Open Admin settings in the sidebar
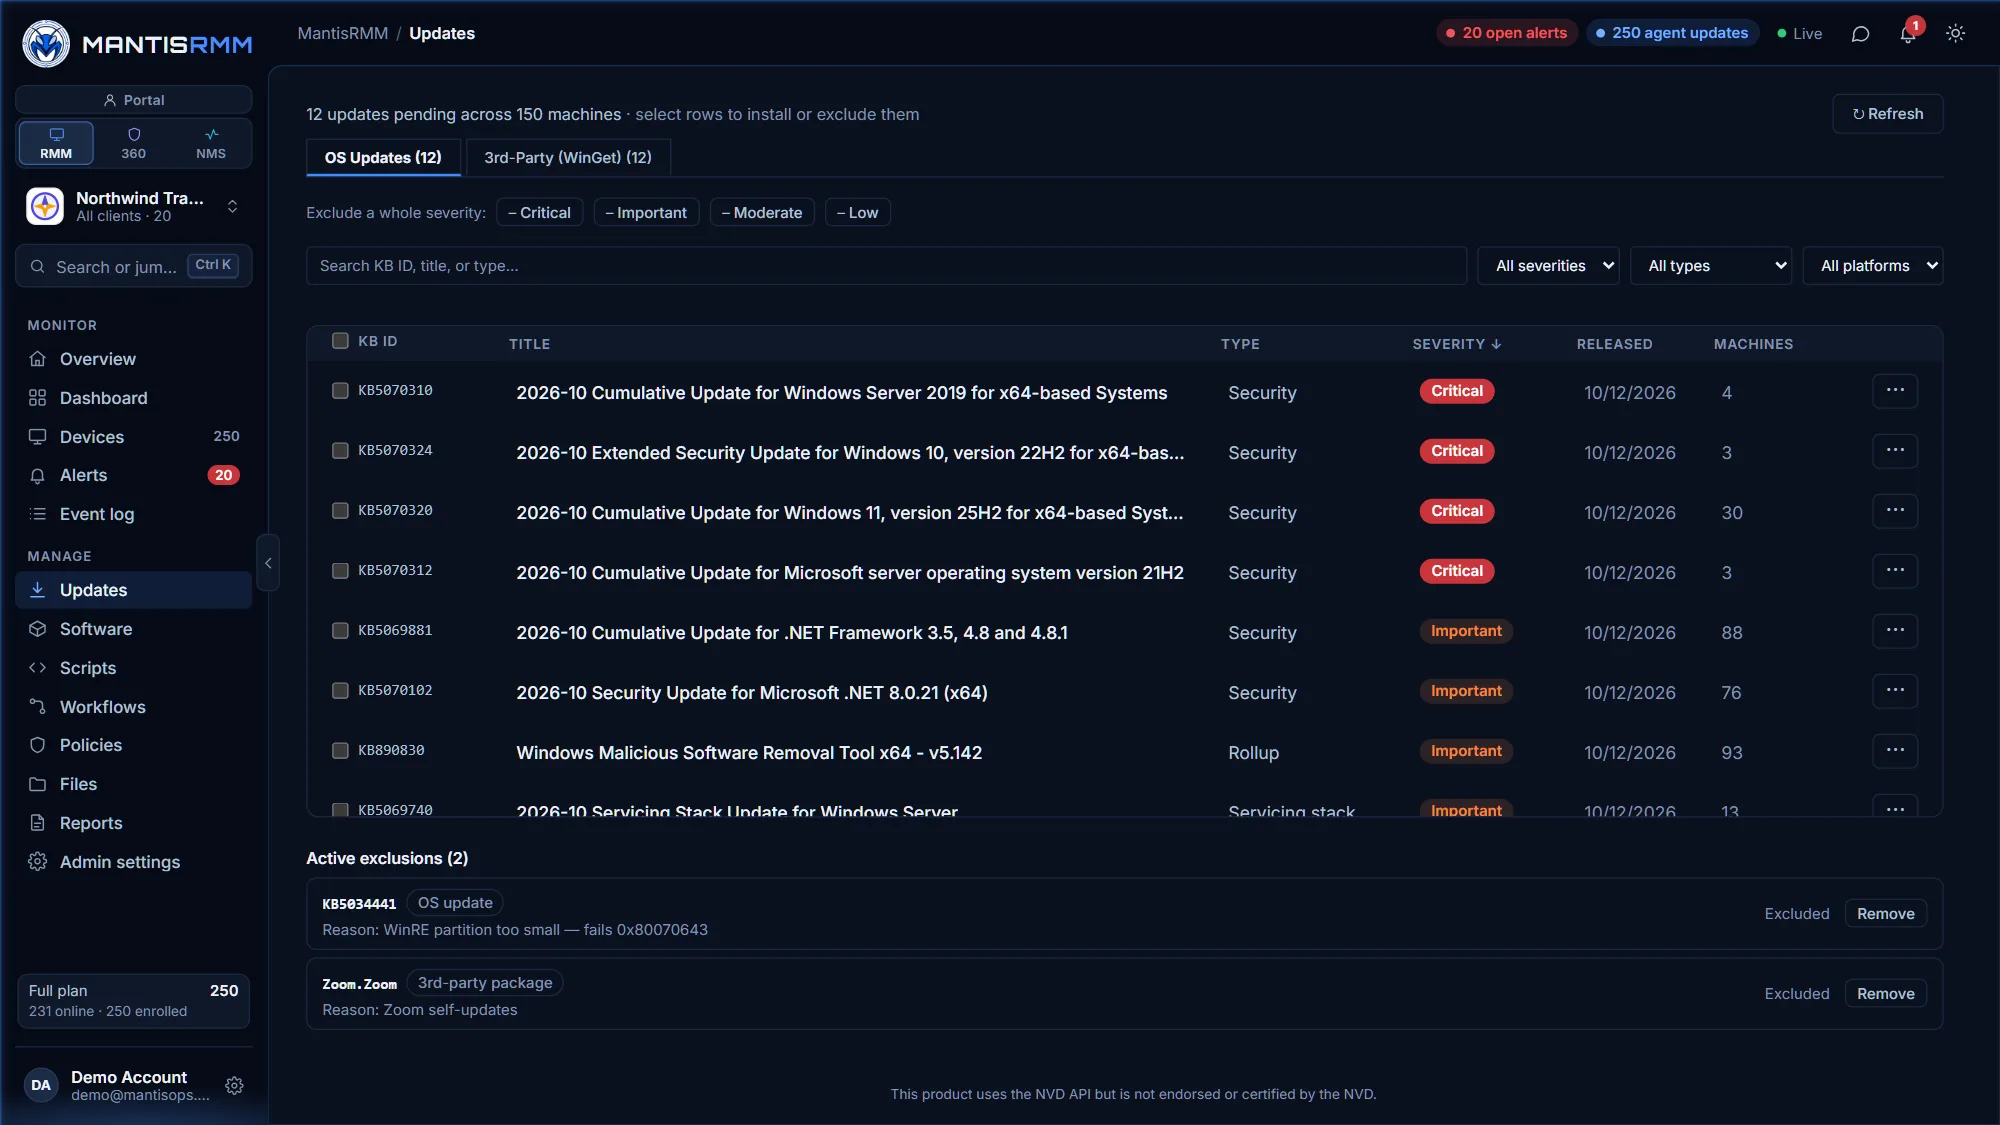Image resolution: width=2000 pixels, height=1125 pixels. 133,862
